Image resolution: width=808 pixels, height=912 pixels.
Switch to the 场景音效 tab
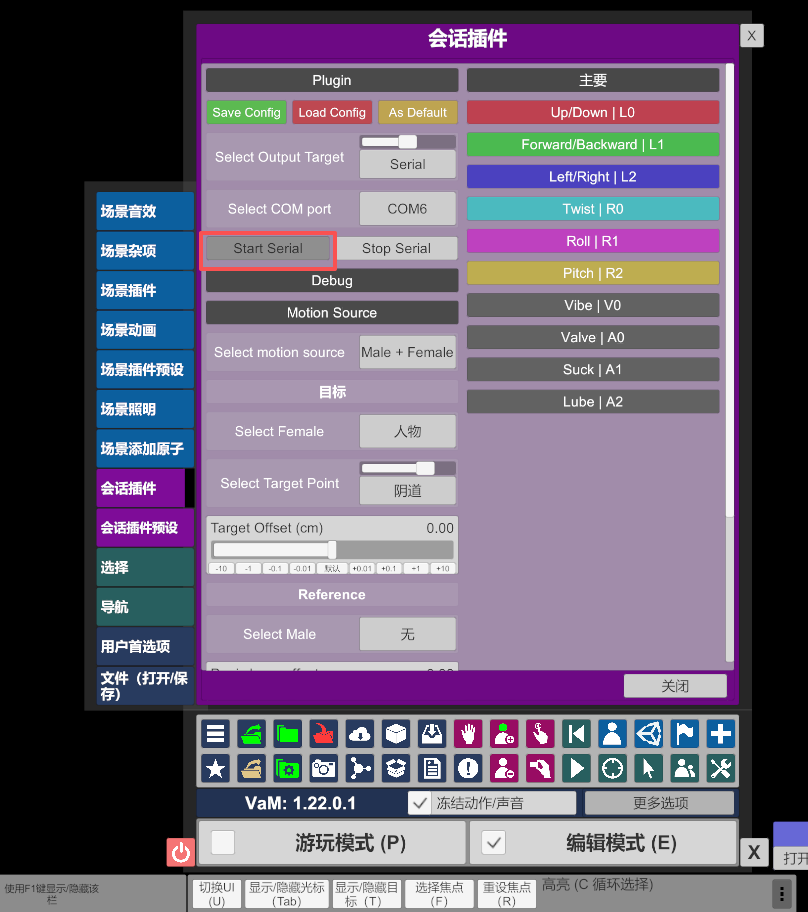pyautogui.click(x=145, y=211)
